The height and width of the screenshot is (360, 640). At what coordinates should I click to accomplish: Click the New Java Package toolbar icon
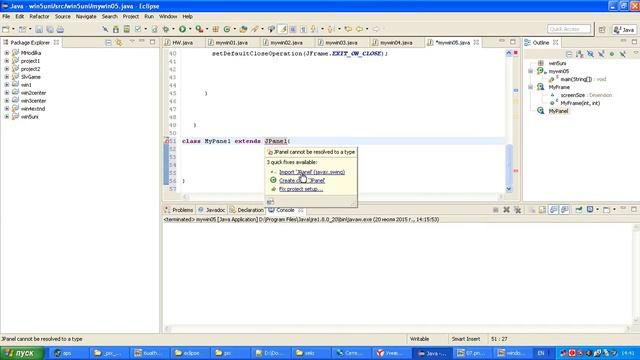[x=216, y=29]
